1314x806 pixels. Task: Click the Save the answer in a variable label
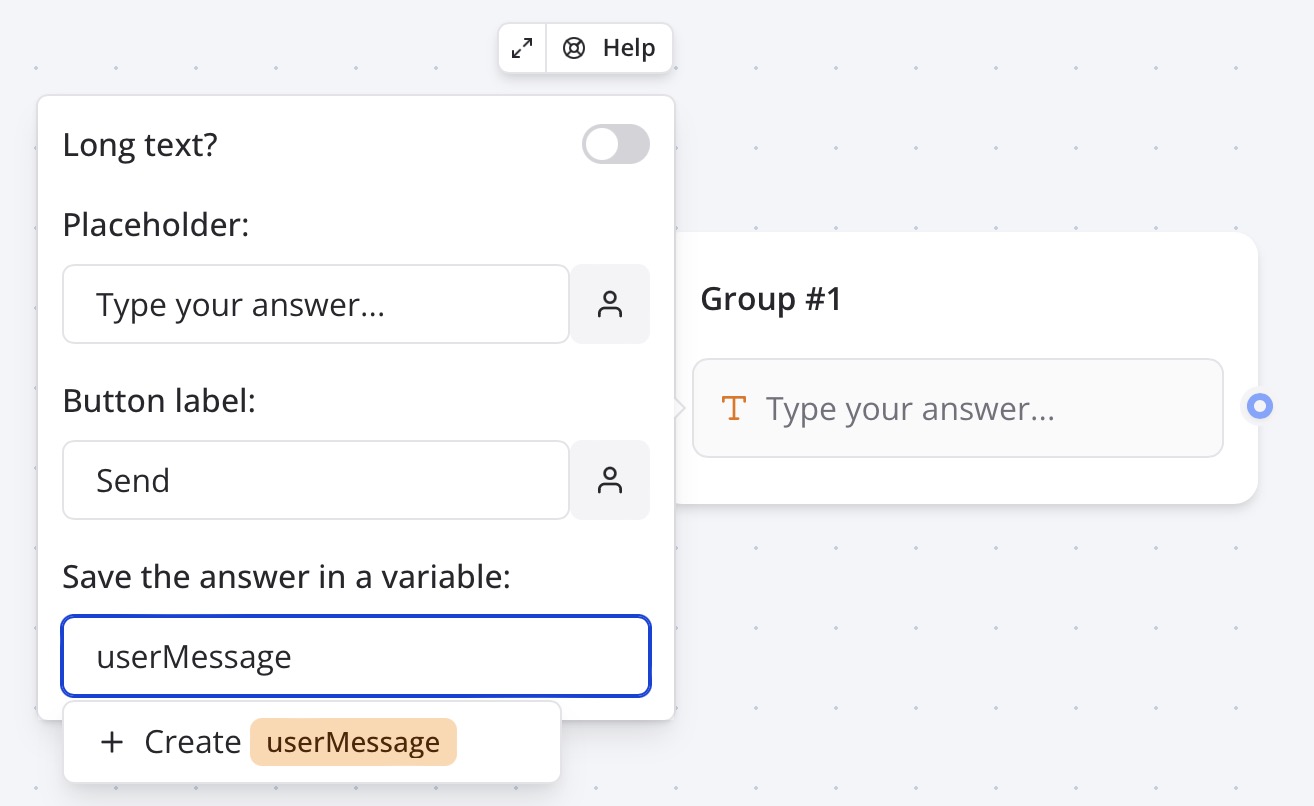[286, 577]
